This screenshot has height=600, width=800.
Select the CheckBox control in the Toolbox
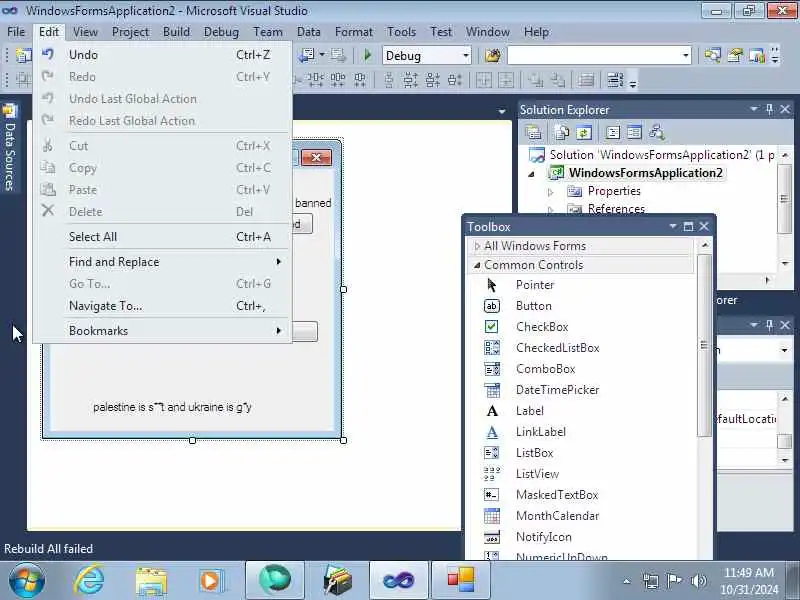tap(582, 327)
